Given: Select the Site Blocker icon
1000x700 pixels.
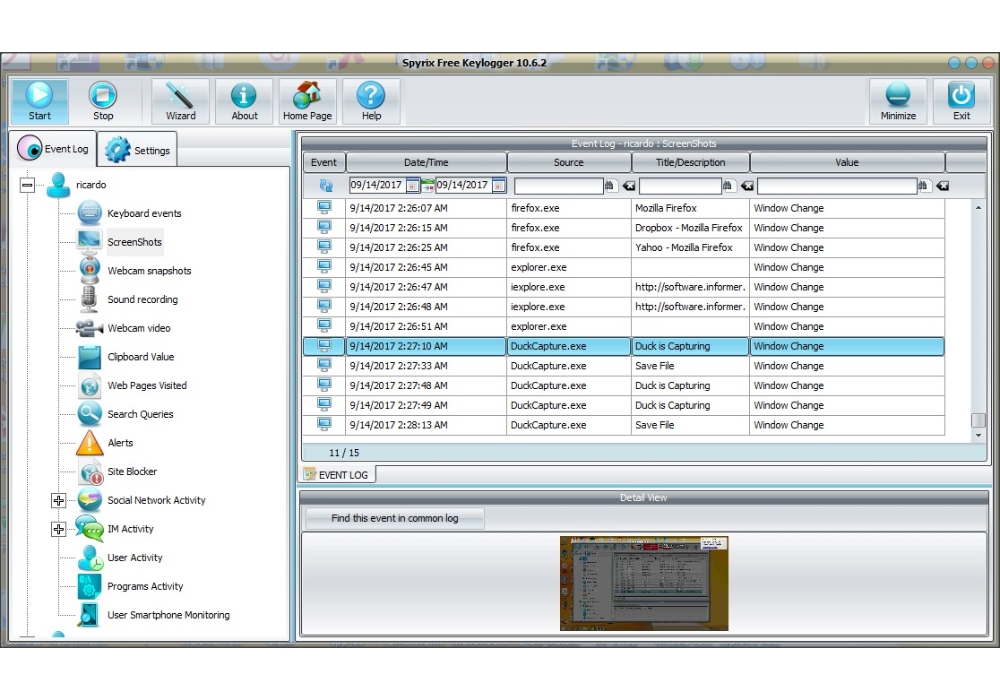Looking at the screenshot, I should (x=91, y=472).
